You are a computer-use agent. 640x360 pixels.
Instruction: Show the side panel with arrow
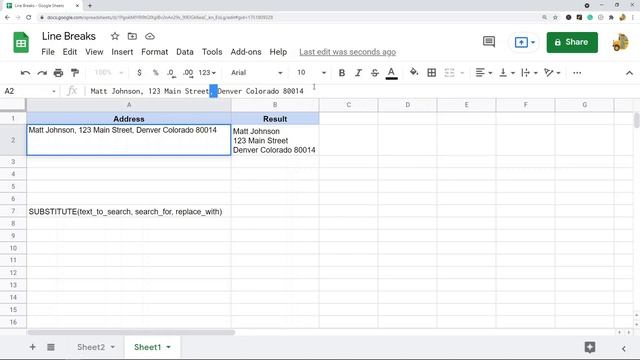[623, 348]
